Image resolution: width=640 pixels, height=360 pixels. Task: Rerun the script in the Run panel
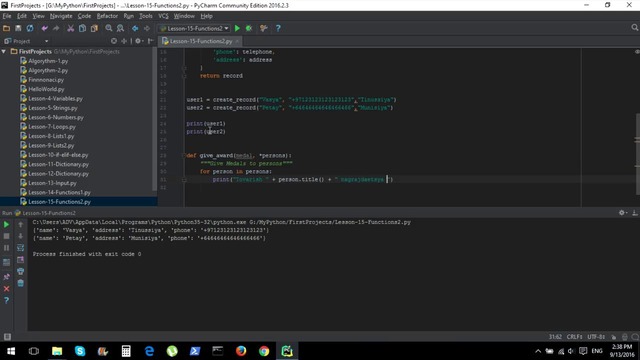(x=7, y=224)
